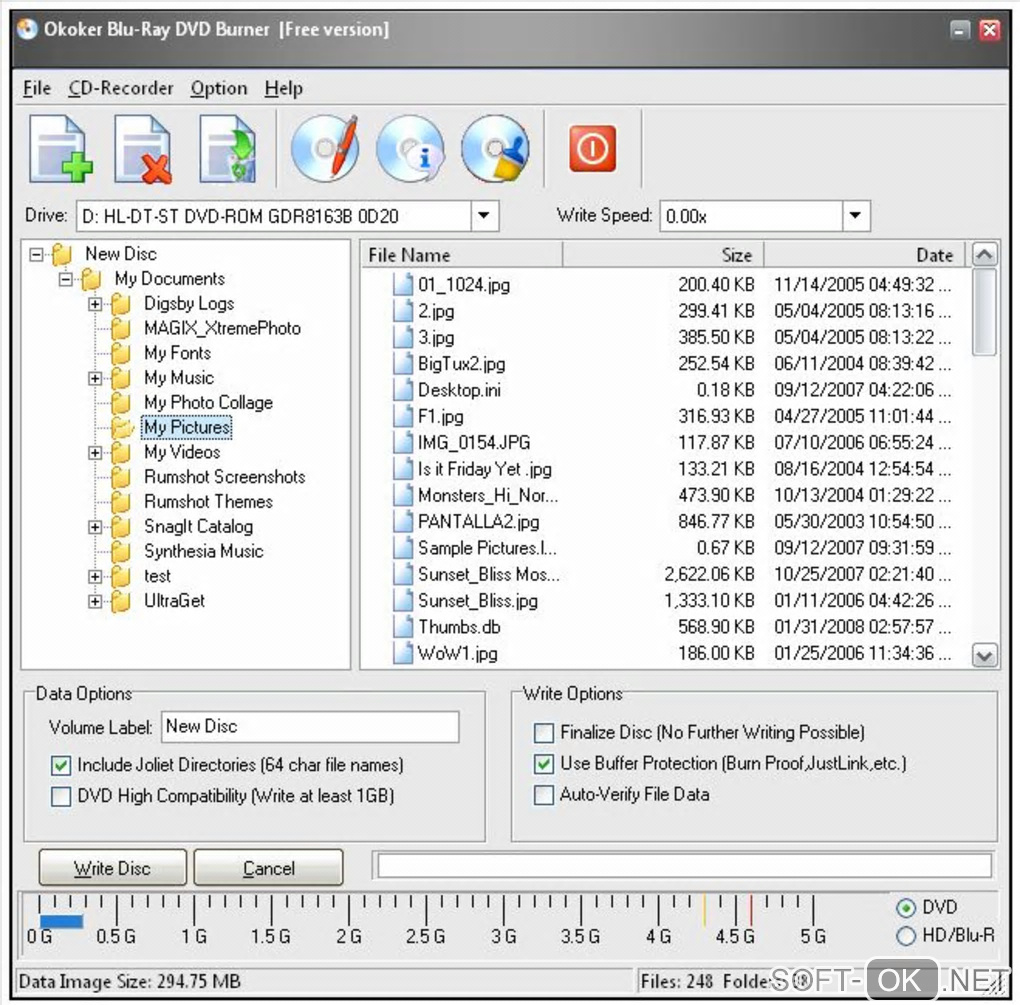Toggle Include Joliet Directories checkbox

[x=60, y=766]
